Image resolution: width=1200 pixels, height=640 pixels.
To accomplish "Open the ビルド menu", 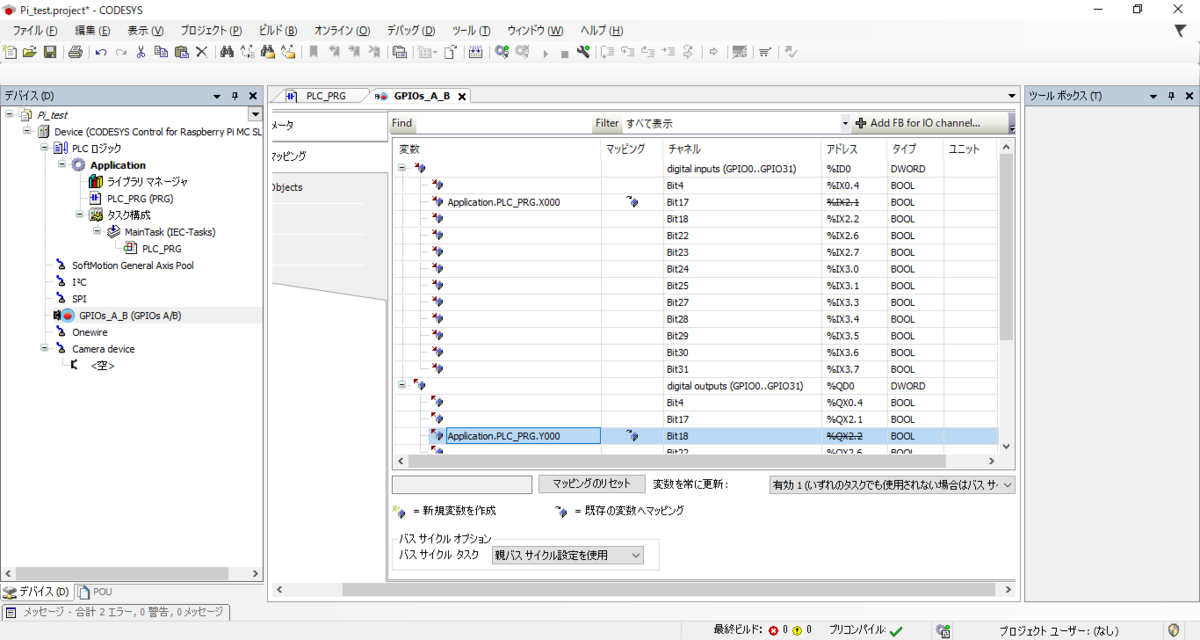I will pyautogui.click(x=277, y=31).
